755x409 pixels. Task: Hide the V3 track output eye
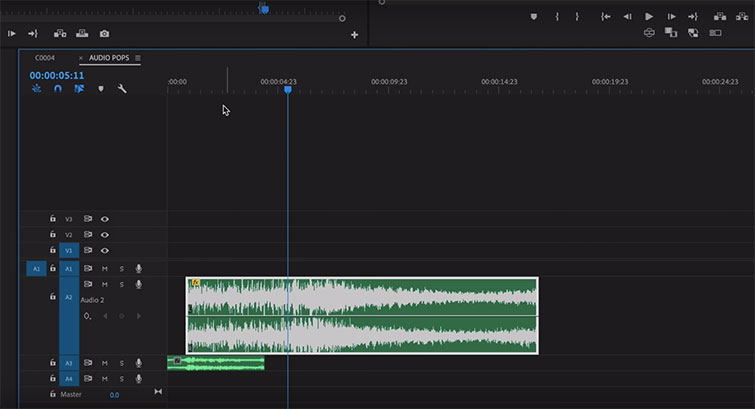pos(104,219)
